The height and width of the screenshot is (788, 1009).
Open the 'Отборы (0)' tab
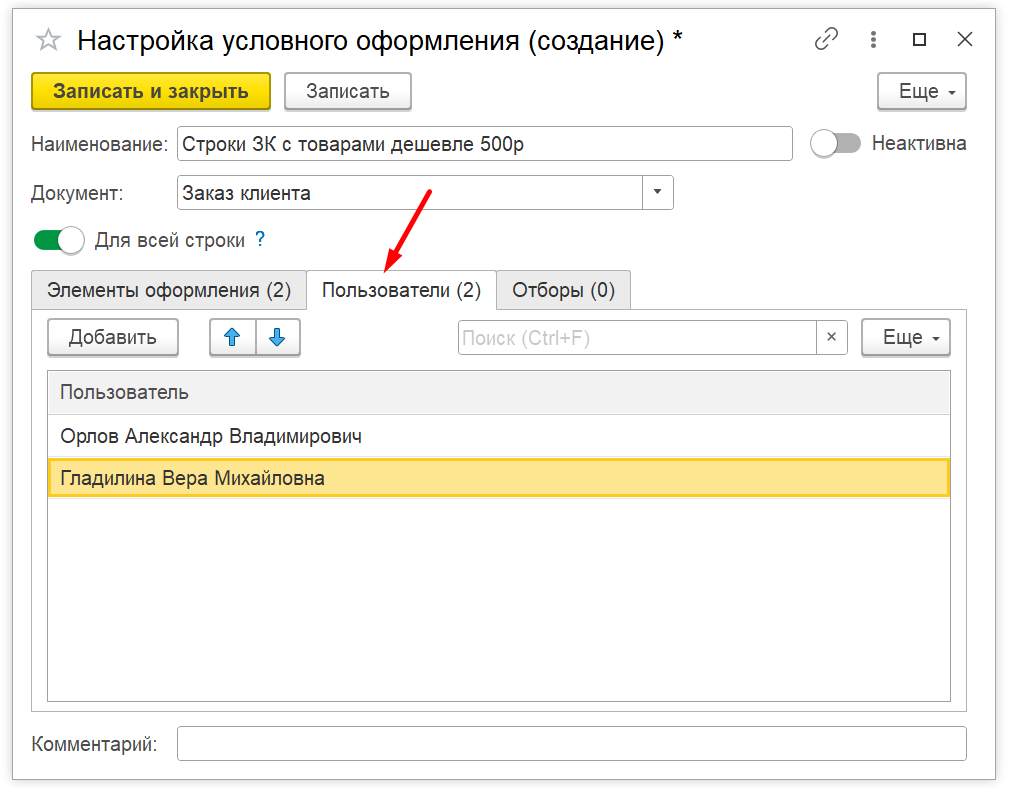(x=563, y=290)
